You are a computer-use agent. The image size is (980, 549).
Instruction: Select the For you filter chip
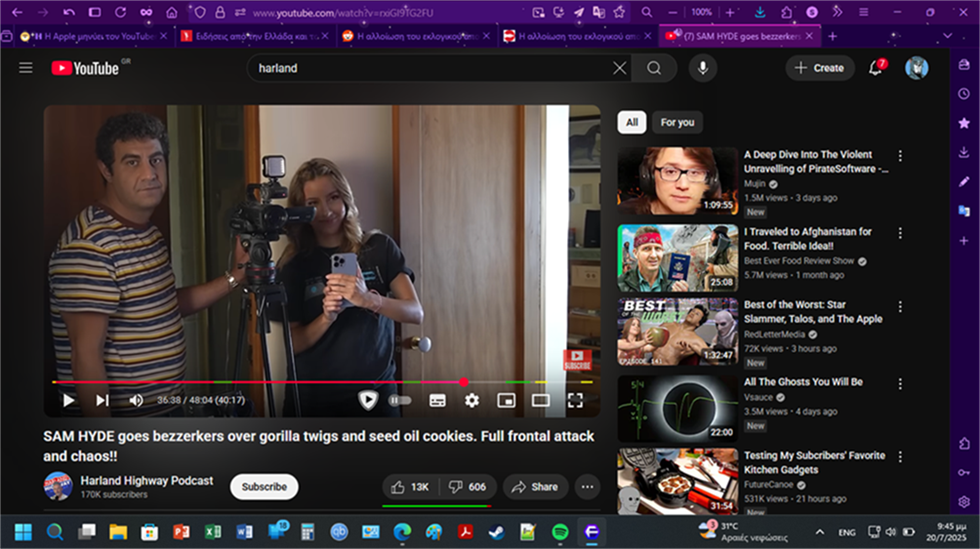[x=678, y=122]
